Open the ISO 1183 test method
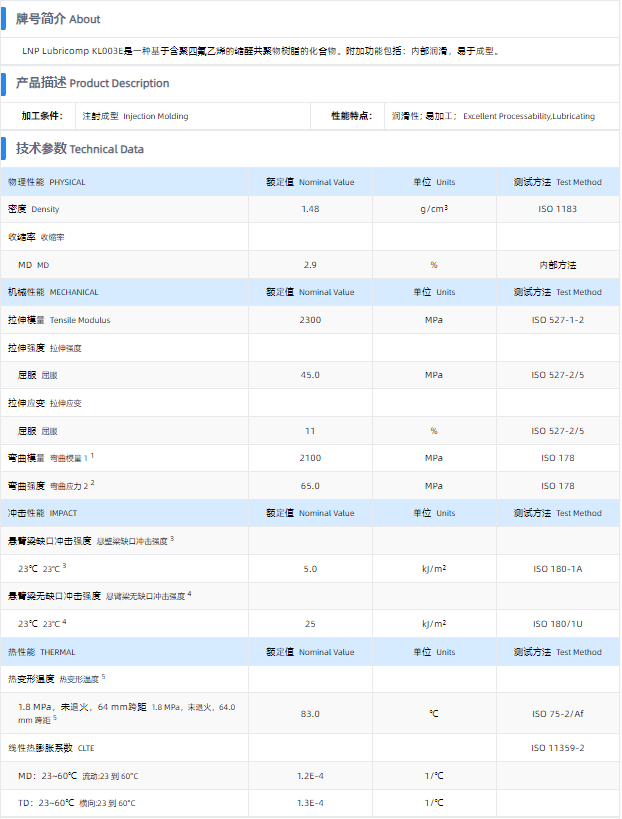The image size is (622, 819). pos(558,209)
